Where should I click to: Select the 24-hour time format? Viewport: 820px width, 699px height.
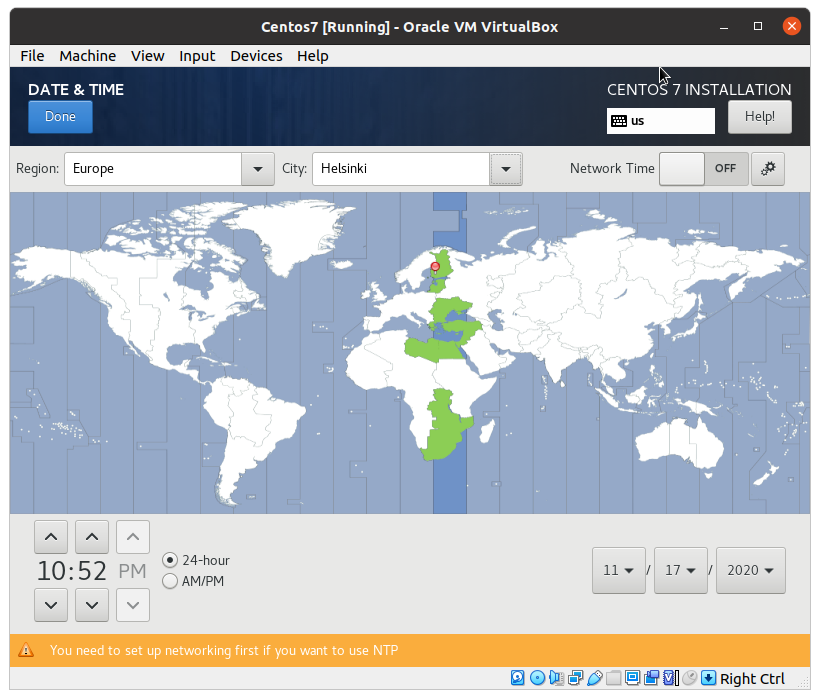(x=196, y=560)
